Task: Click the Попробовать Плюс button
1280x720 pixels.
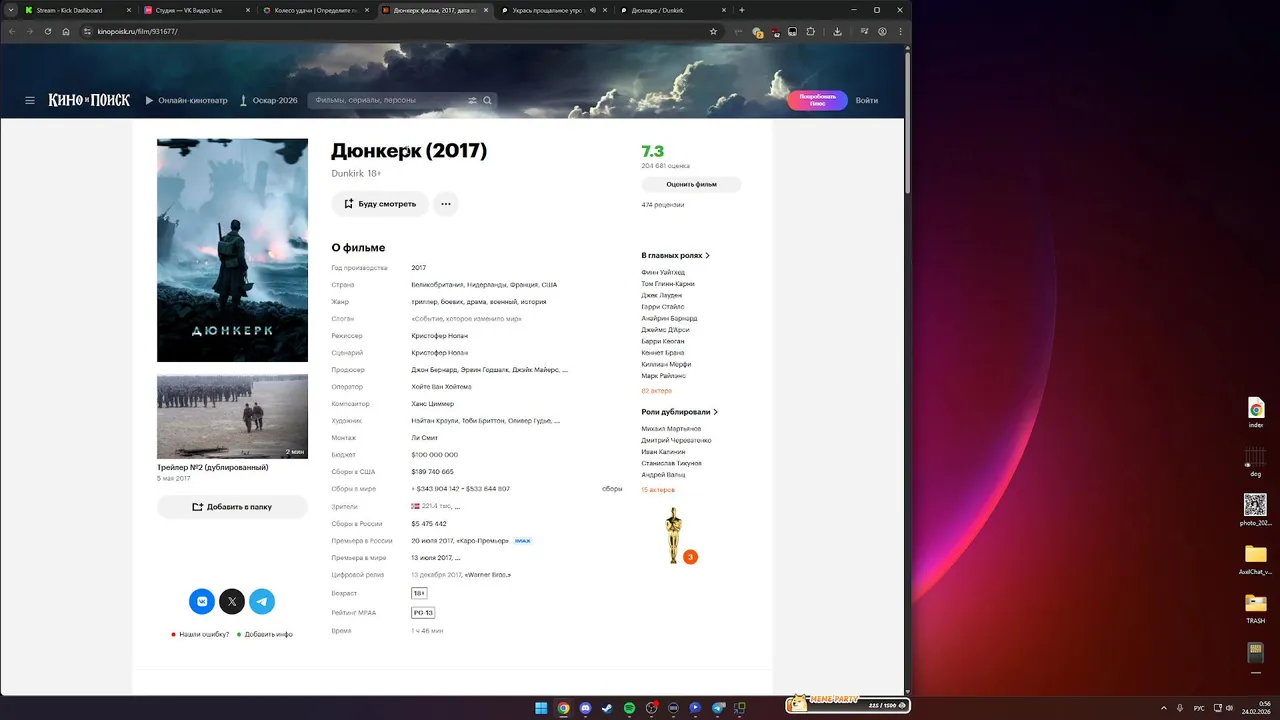Action: (817, 100)
